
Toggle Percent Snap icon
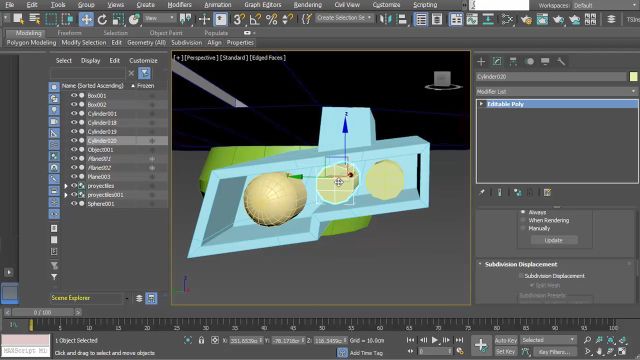coord(271,19)
